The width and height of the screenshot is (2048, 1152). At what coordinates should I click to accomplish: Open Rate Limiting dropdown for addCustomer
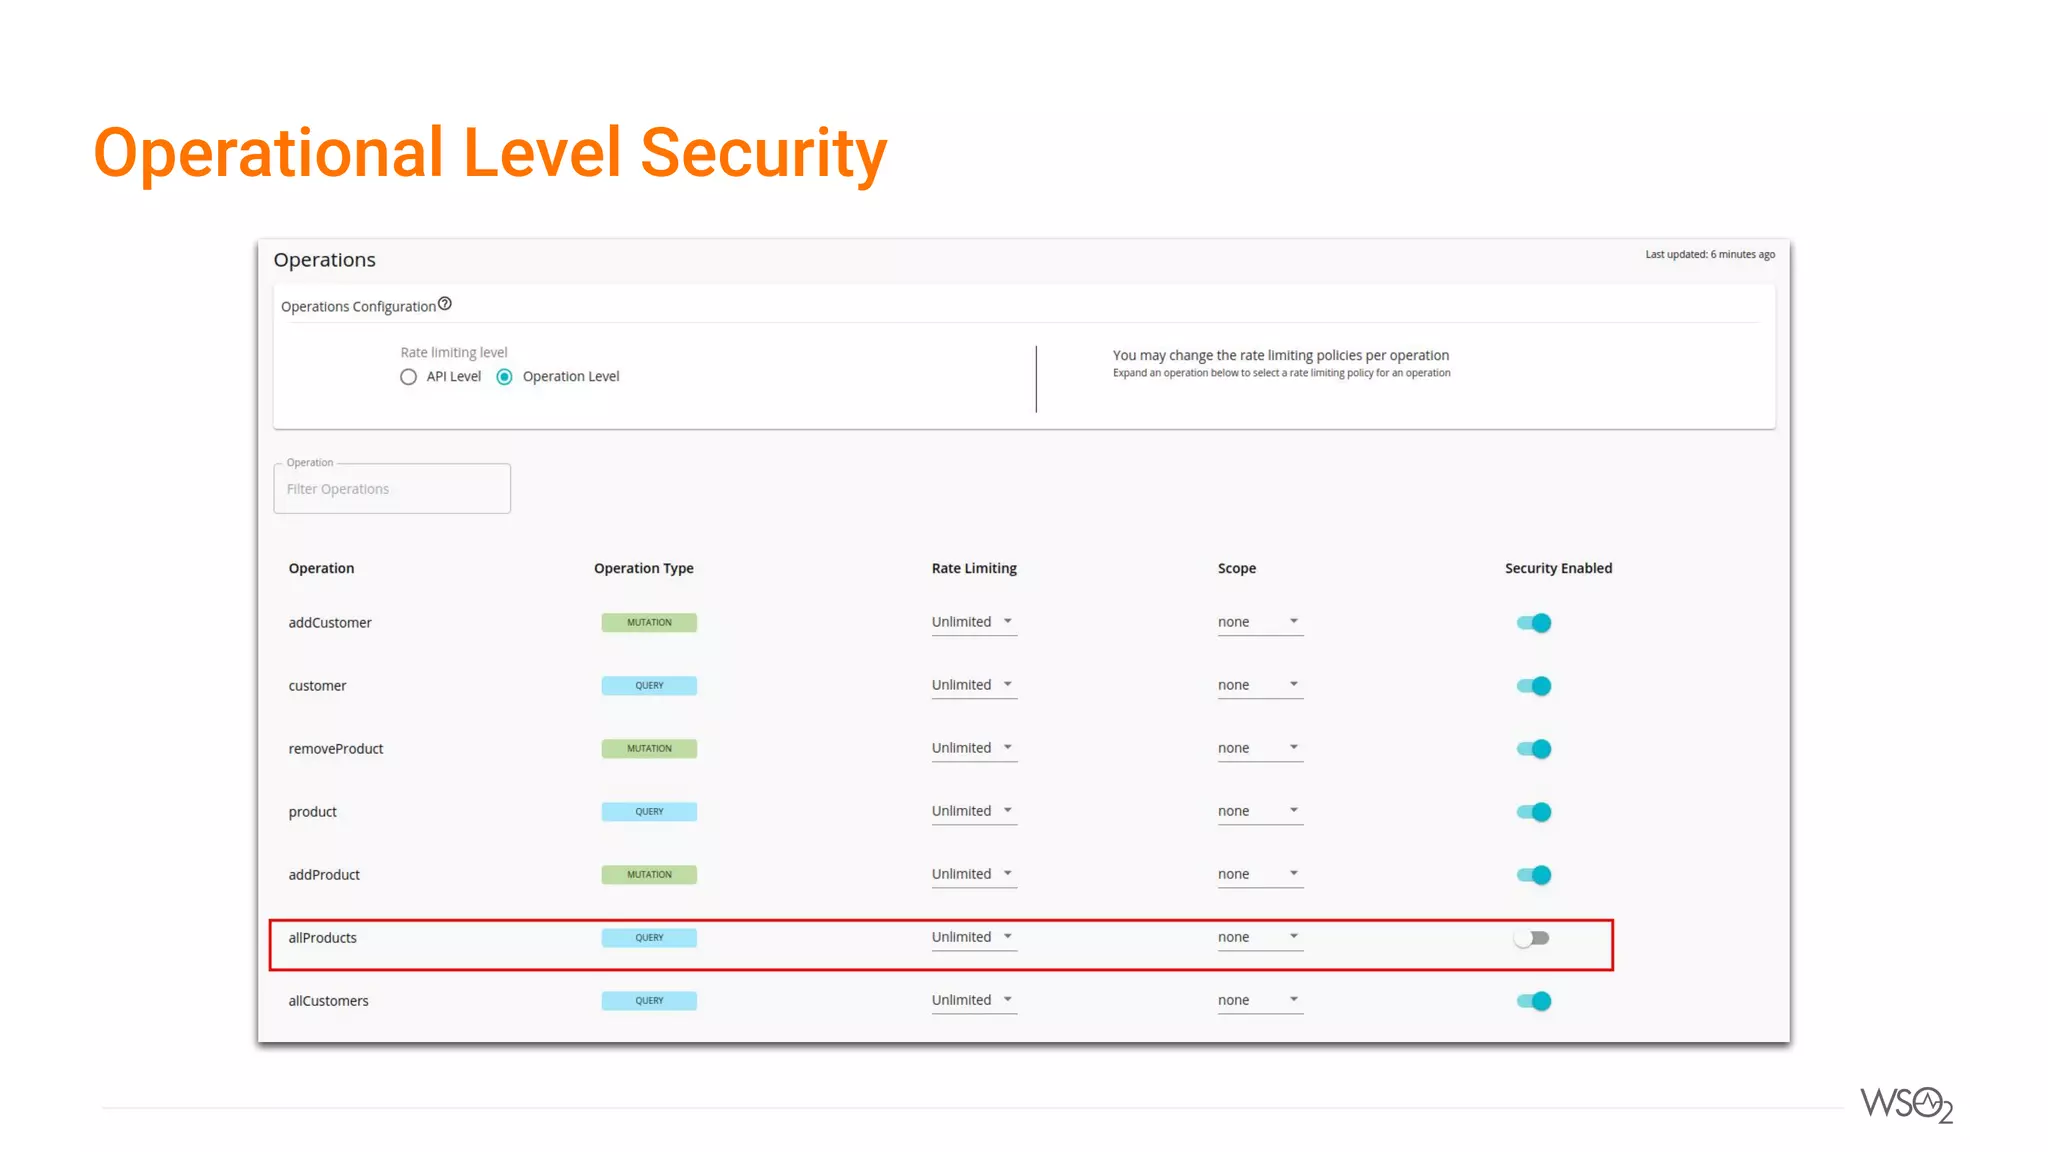tap(974, 622)
